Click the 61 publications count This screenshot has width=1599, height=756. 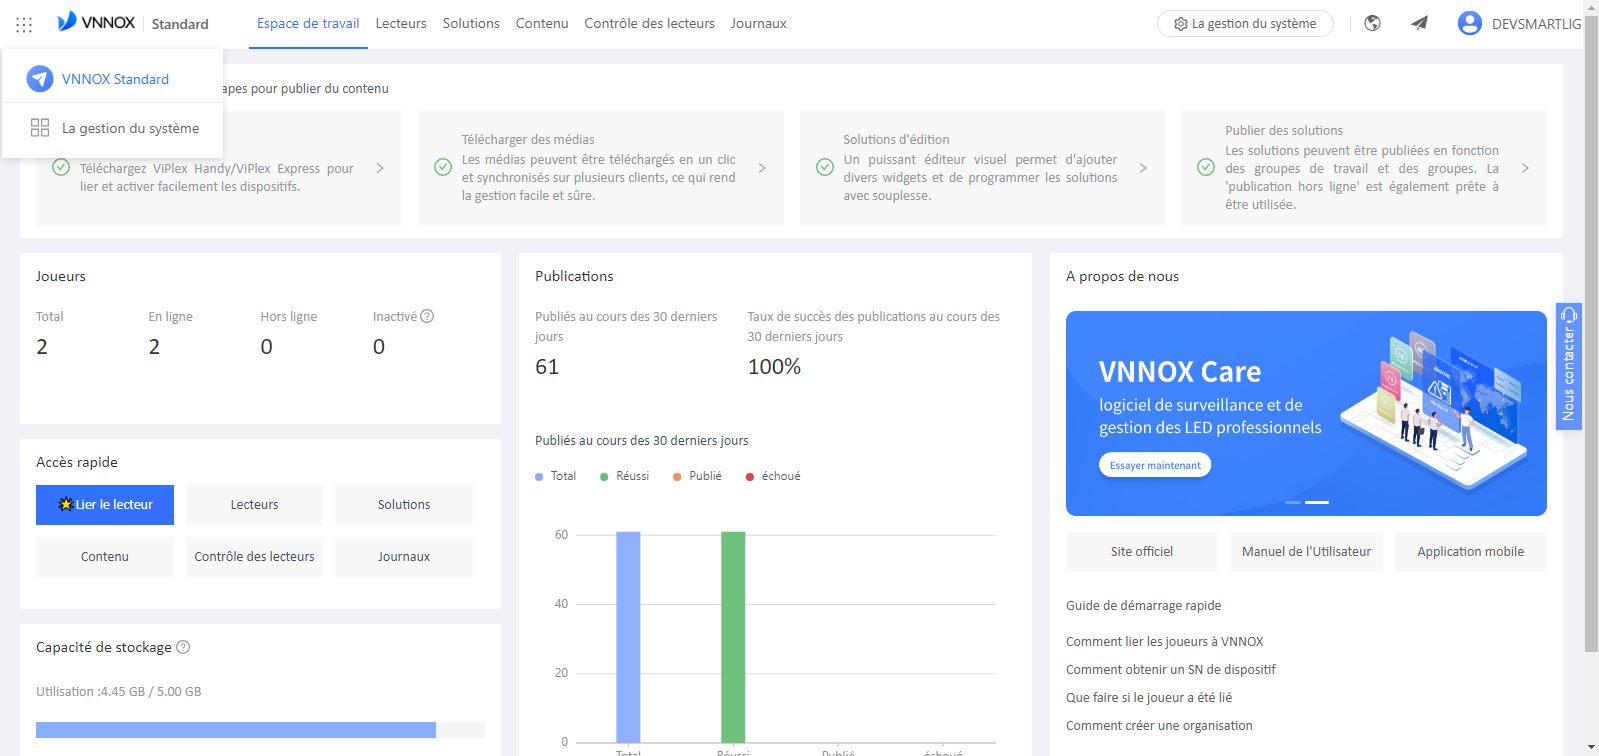click(547, 367)
